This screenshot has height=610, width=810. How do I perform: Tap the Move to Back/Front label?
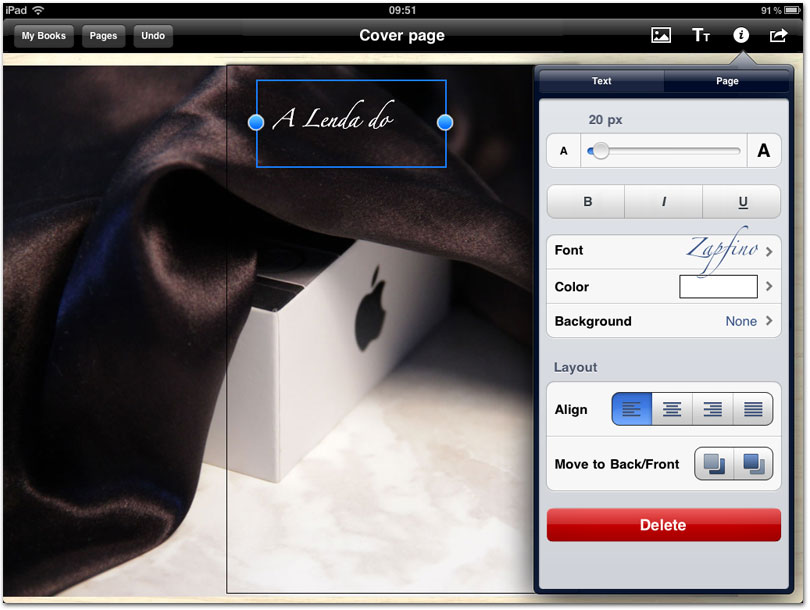[x=617, y=464]
